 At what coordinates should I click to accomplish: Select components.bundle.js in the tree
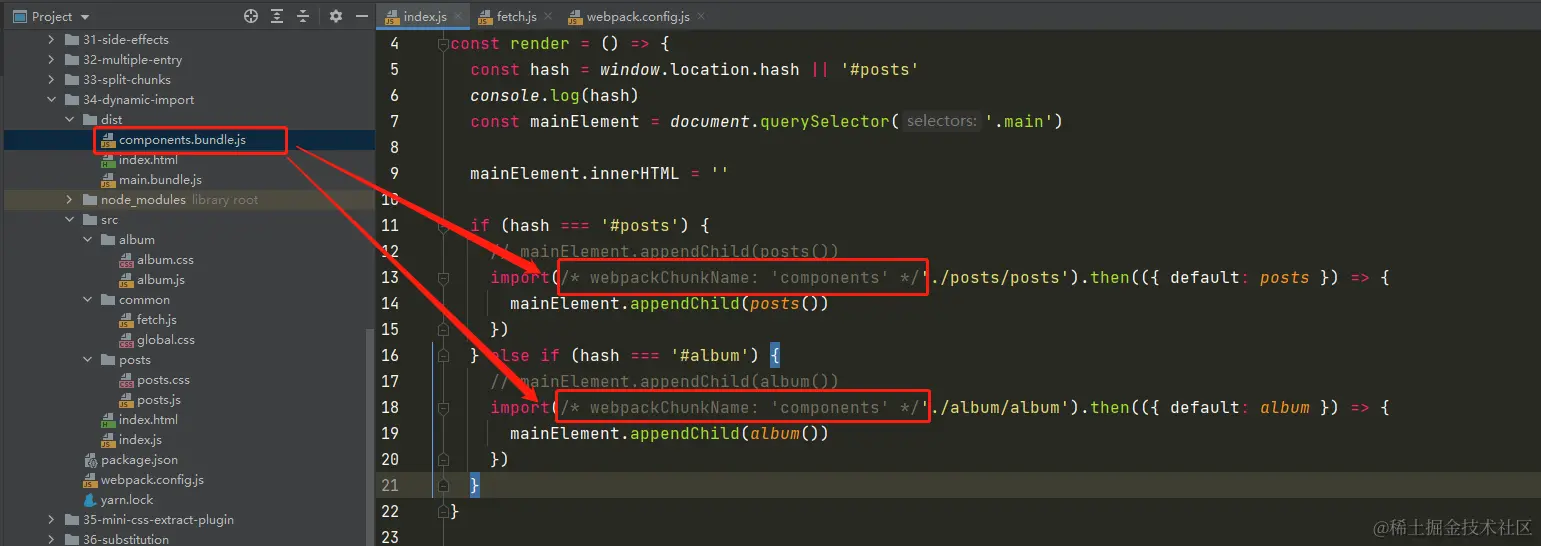point(182,140)
